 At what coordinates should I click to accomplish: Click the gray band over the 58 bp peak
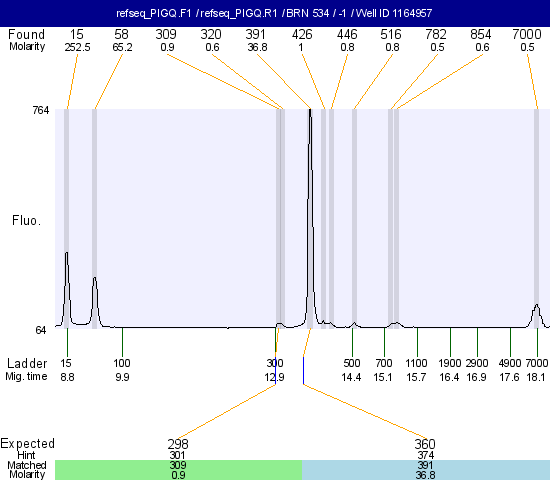pyautogui.click(x=94, y=219)
